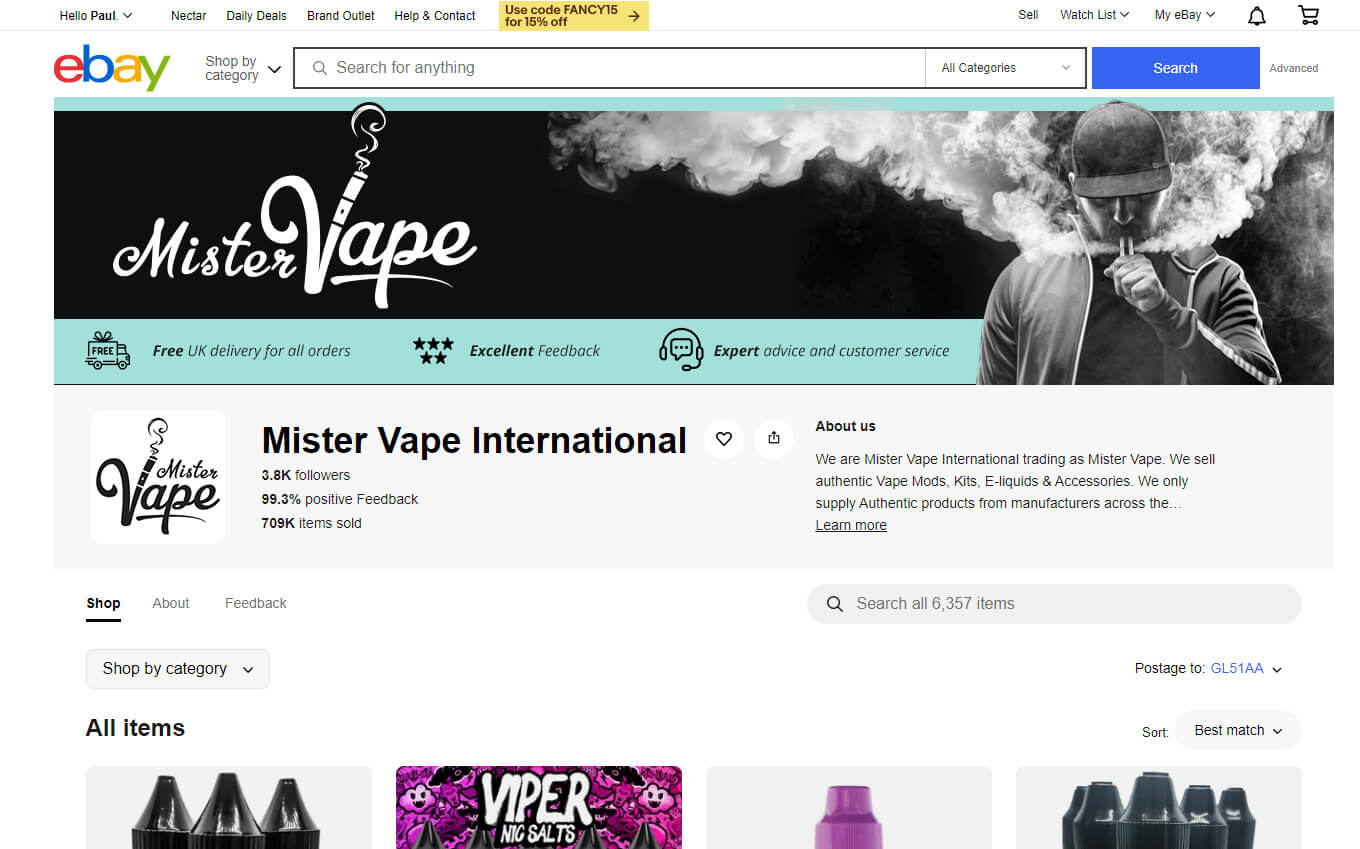Click the customer service headset icon

(x=681, y=350)
